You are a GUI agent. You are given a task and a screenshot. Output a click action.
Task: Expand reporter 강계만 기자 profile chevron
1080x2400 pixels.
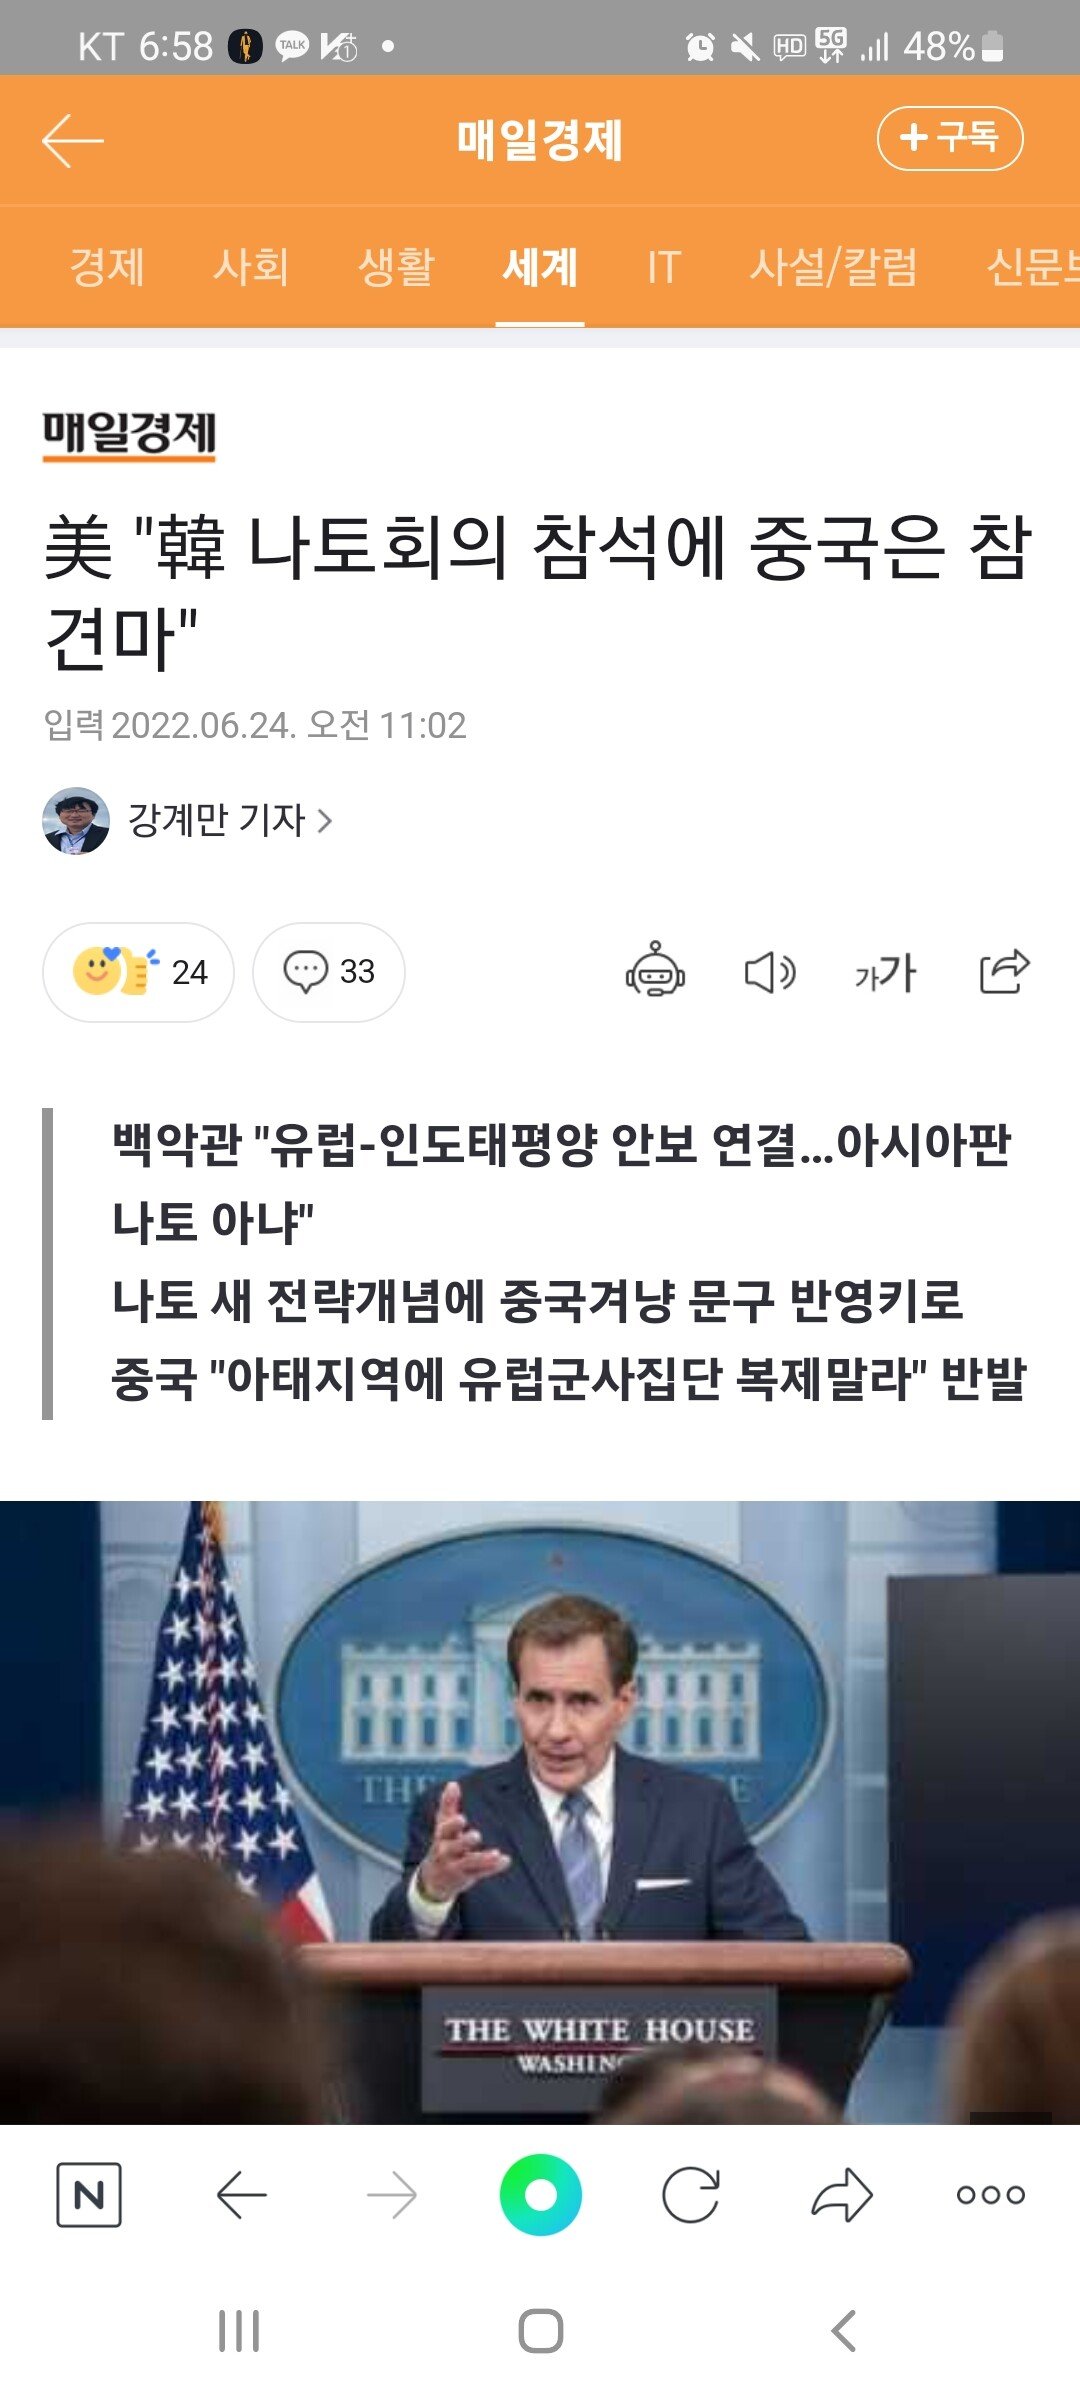coord(324,821)
